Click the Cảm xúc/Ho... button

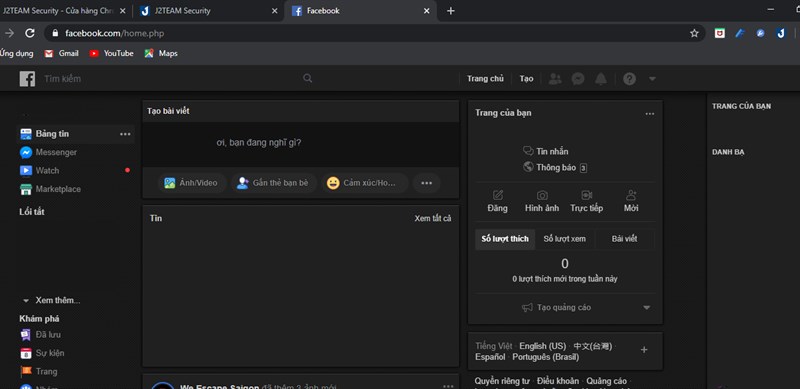tap(364, 183)
